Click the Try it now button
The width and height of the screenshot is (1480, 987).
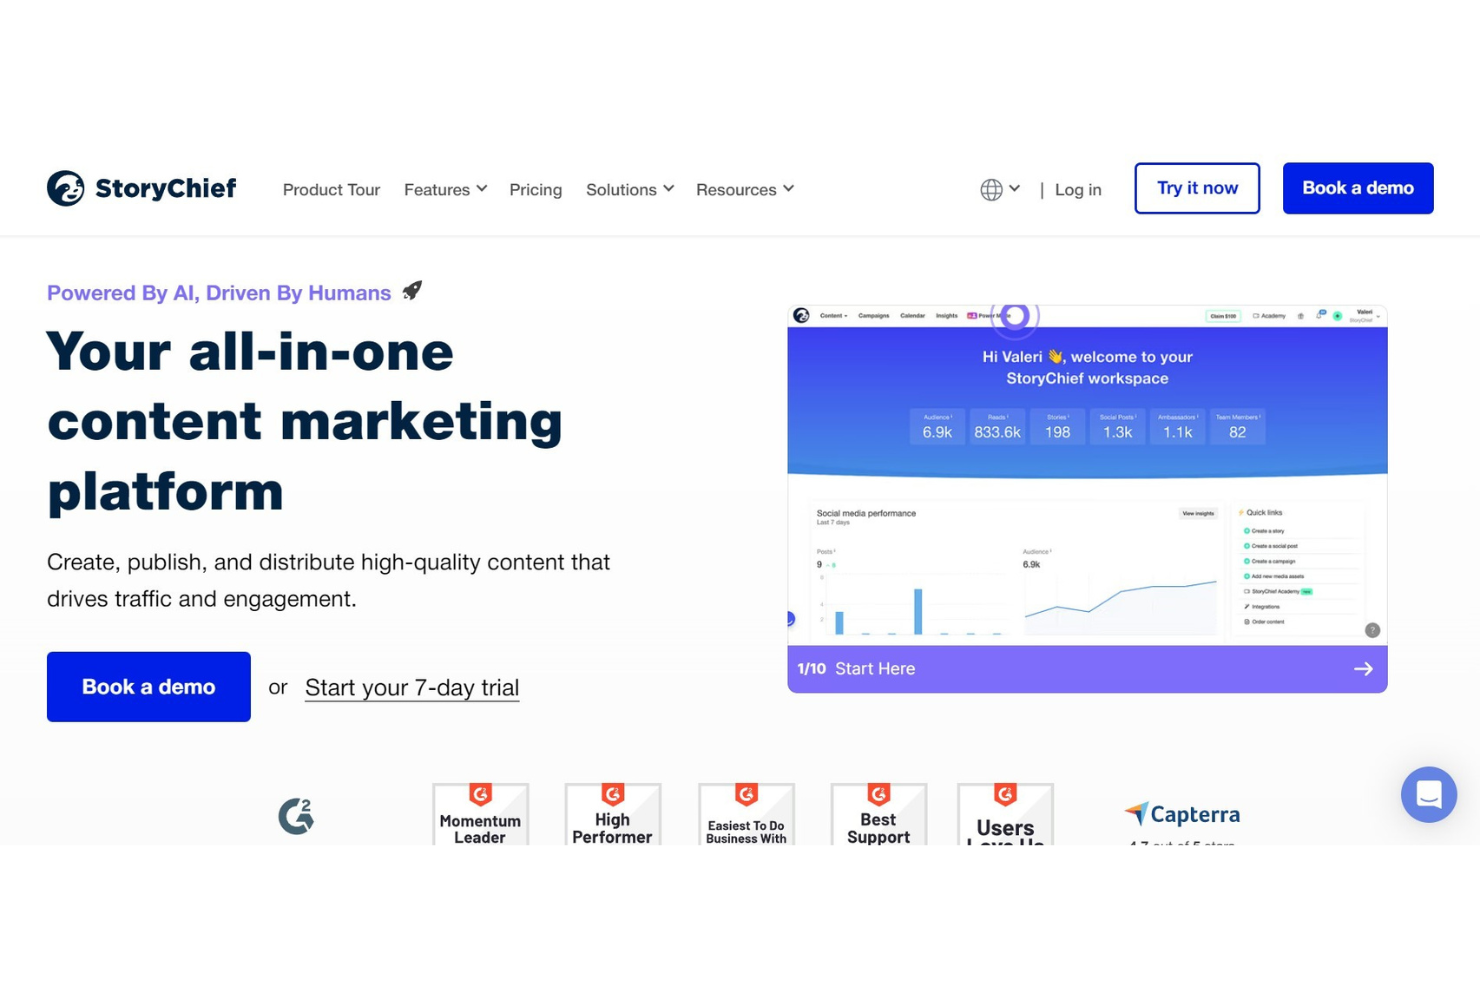pyautogui.click(x=1197, y=188)
